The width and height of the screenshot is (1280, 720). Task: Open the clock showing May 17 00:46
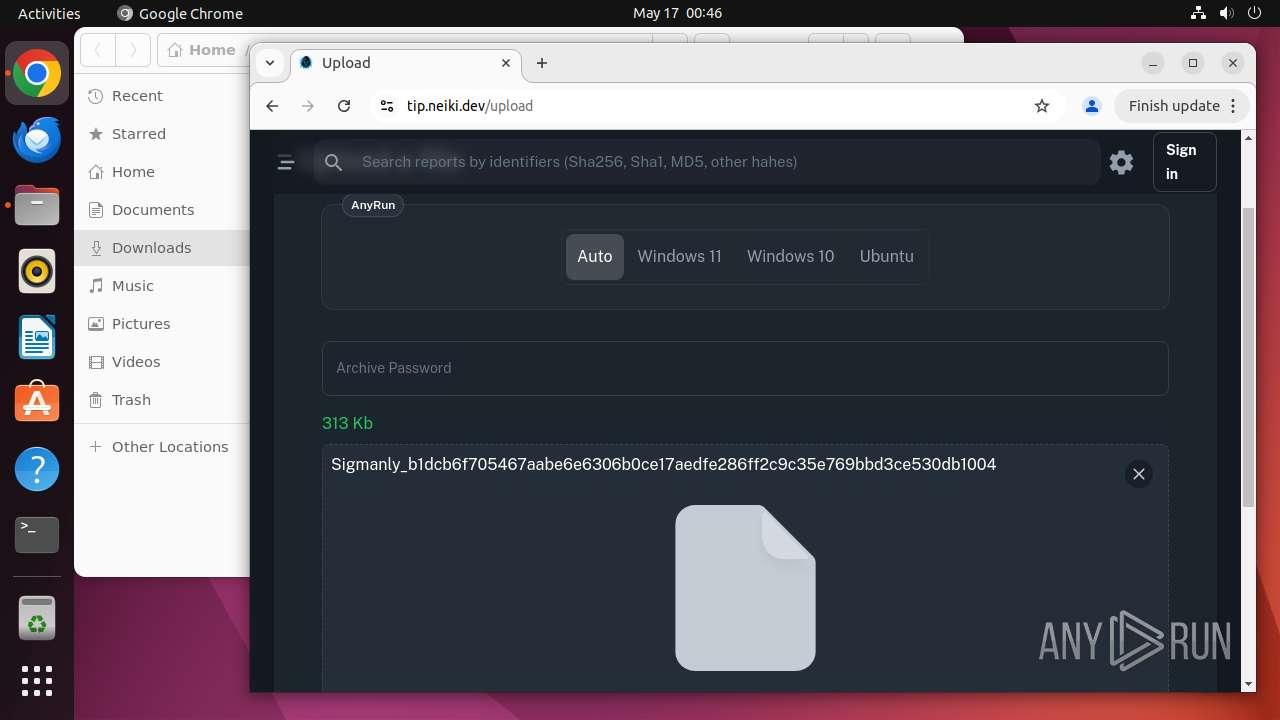[x=677, y=13]
